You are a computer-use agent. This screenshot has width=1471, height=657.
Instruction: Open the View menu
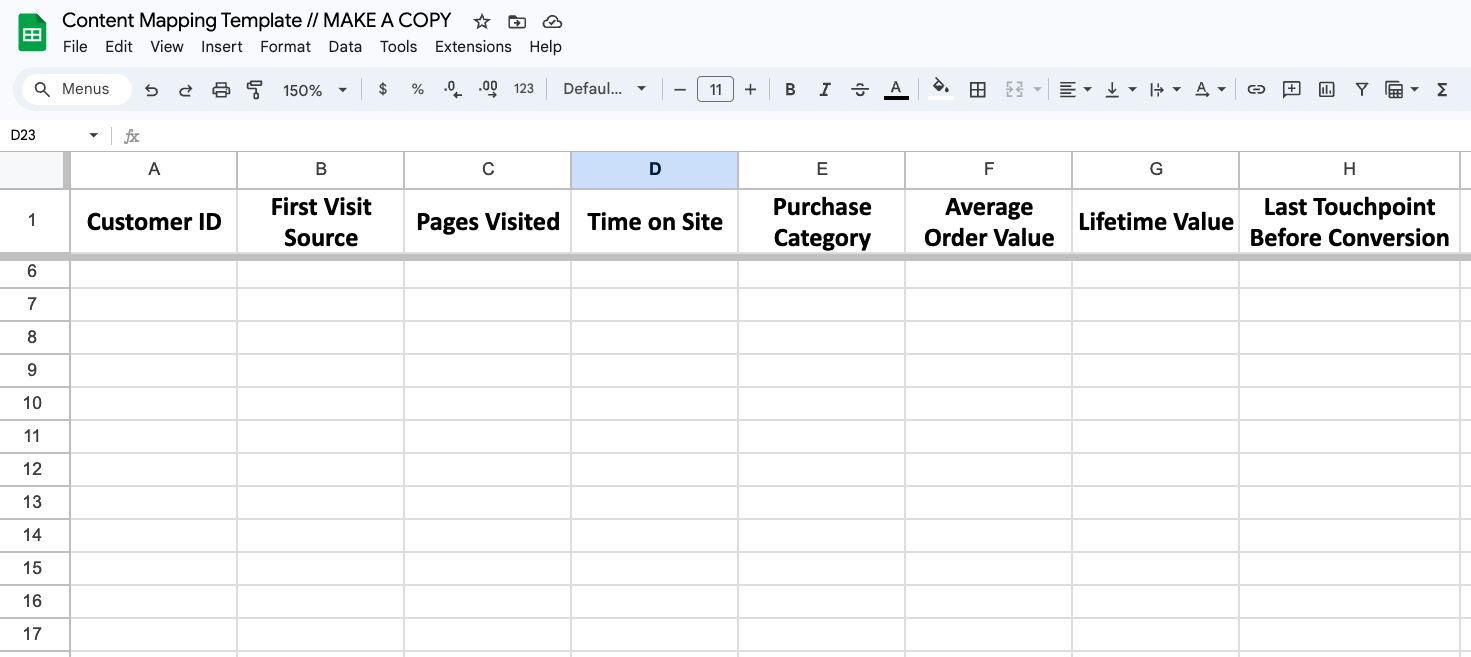tap(167, 46)
